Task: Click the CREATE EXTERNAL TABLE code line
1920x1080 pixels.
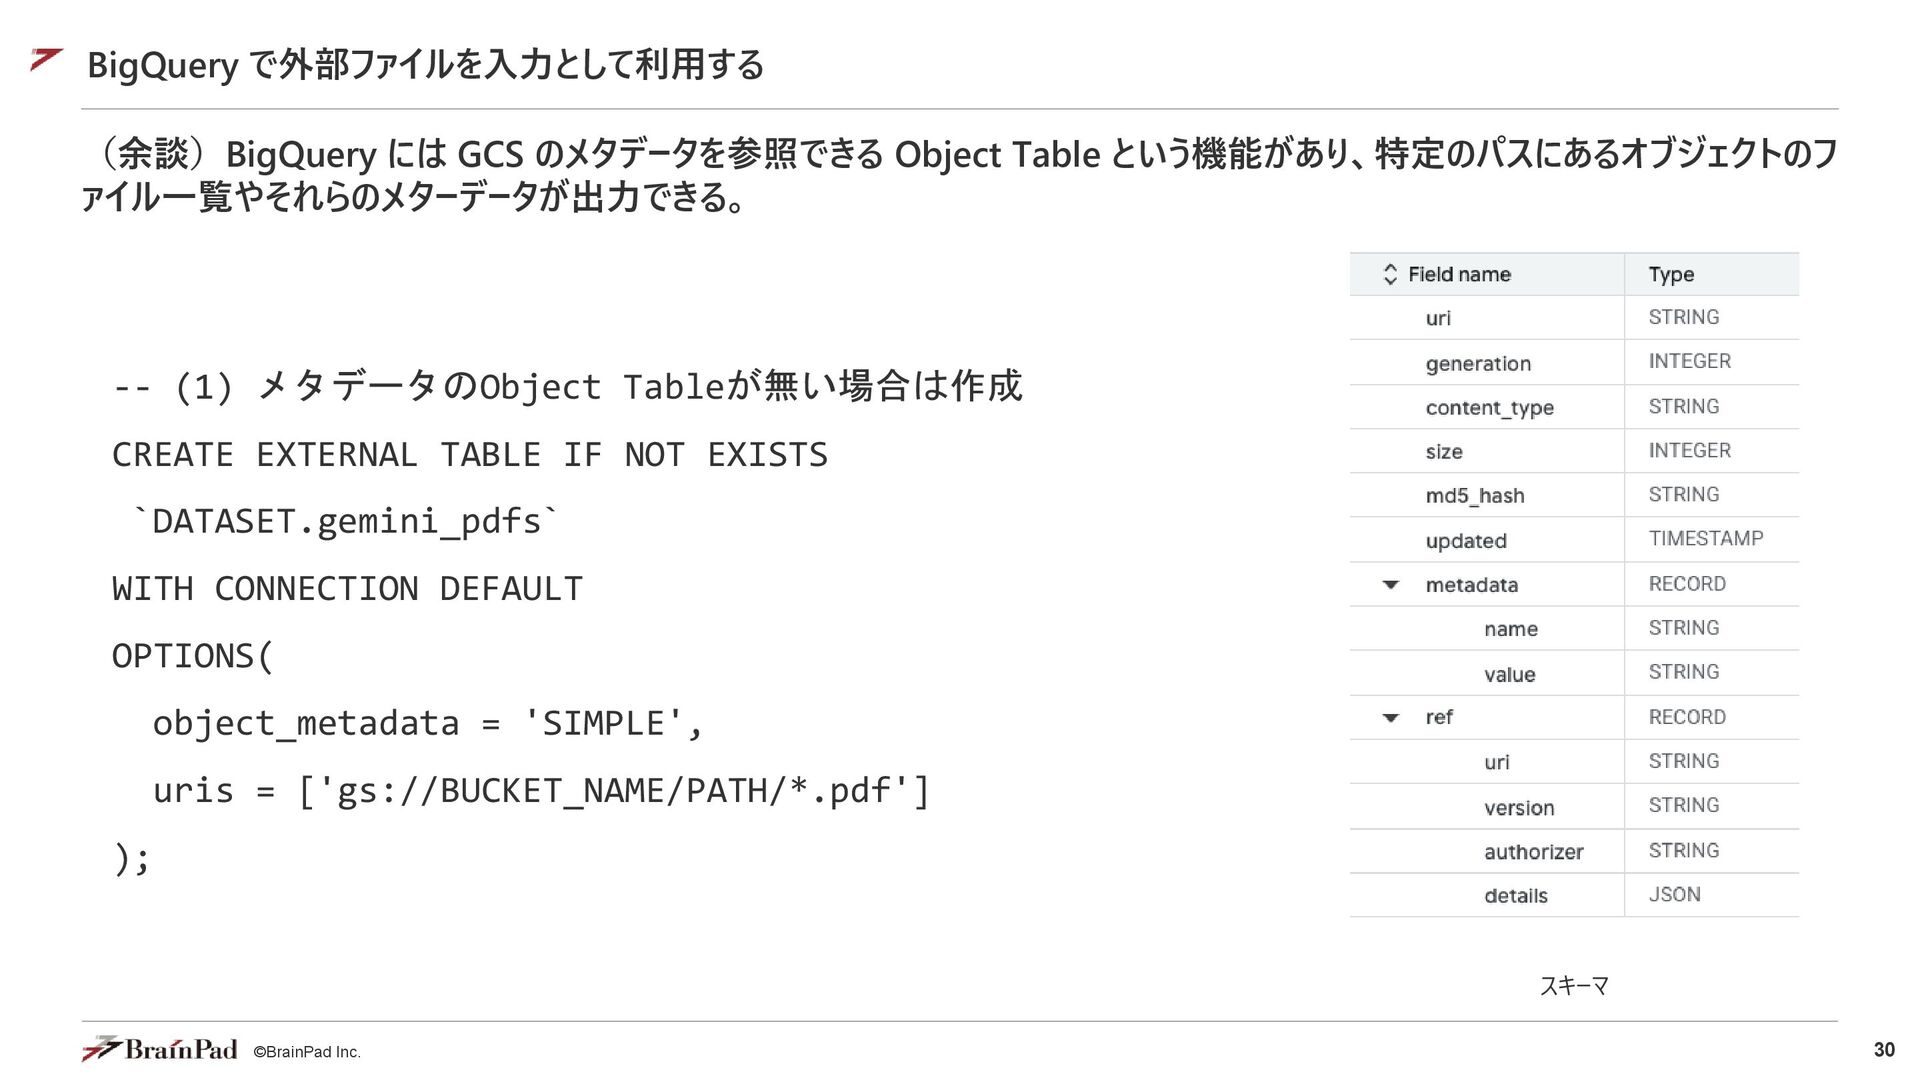Action: coord(470,455)
